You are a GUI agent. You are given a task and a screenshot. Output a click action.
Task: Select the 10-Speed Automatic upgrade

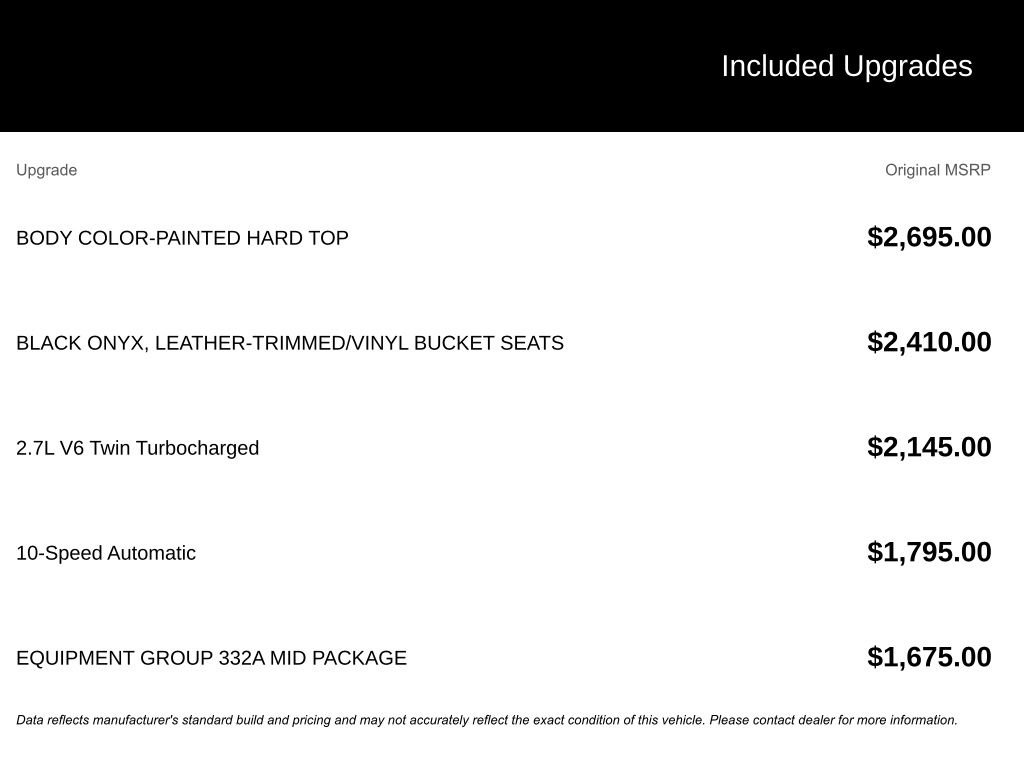[x=106, y=553]
